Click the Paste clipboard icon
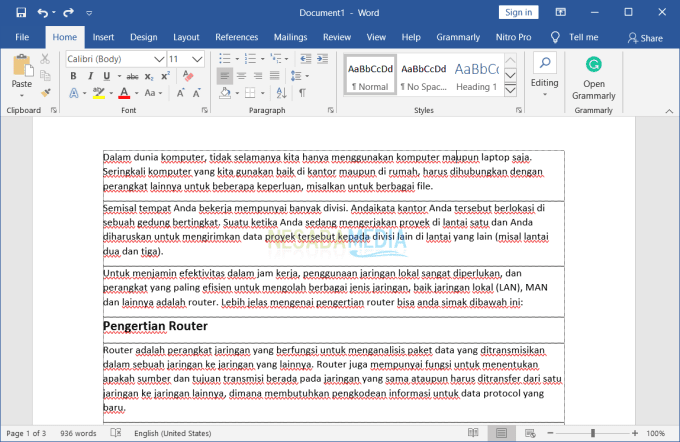Screen dimensions: 680x442 click(x=22, y=66)
